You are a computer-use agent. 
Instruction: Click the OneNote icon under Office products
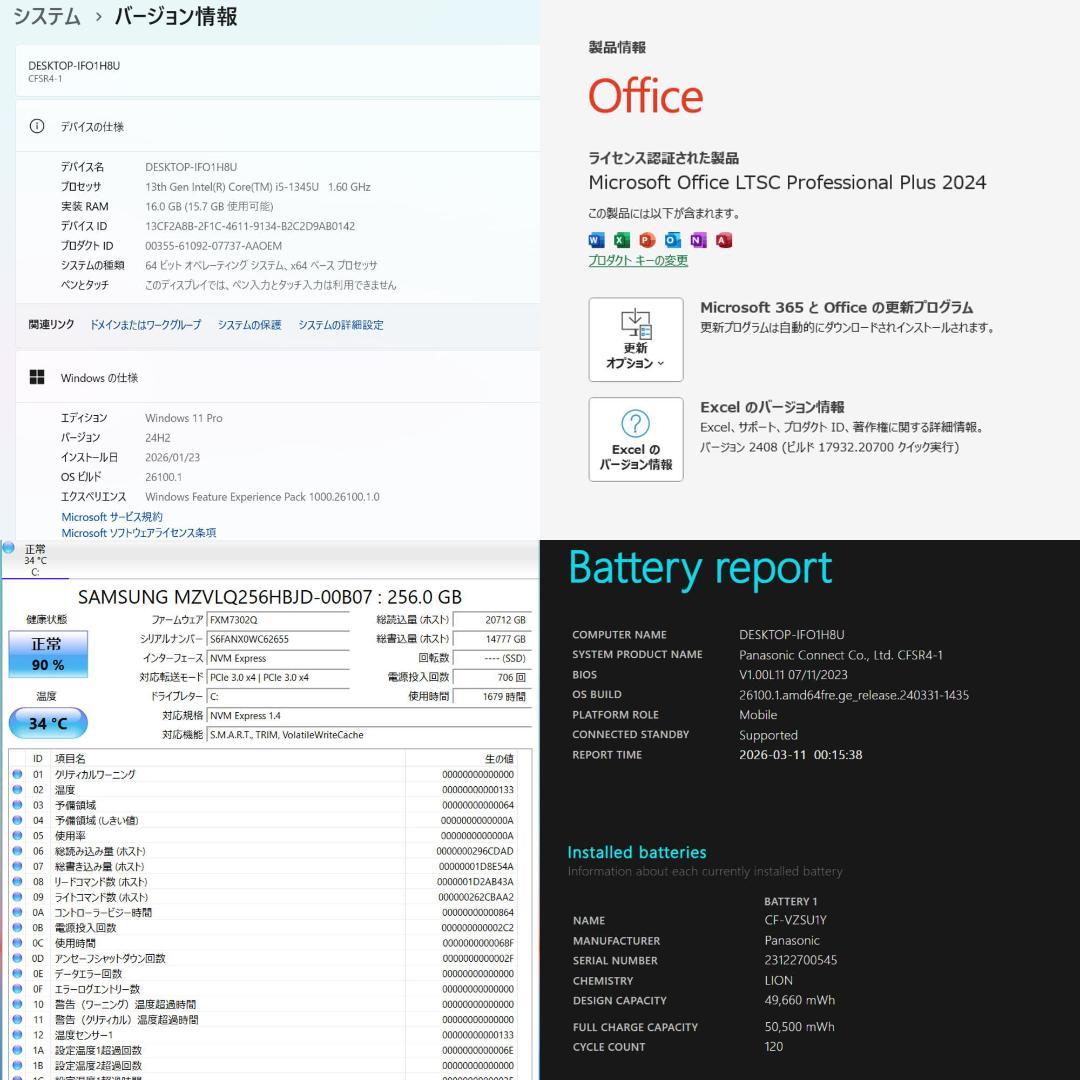698,240
